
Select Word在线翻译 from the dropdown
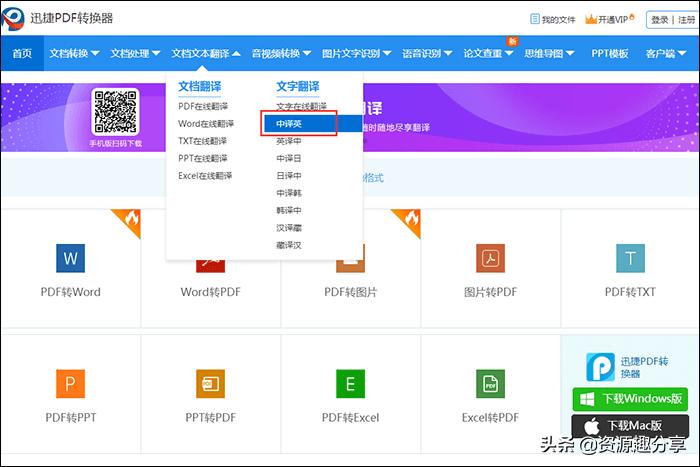pyautogui.click(x=206, y=124)
